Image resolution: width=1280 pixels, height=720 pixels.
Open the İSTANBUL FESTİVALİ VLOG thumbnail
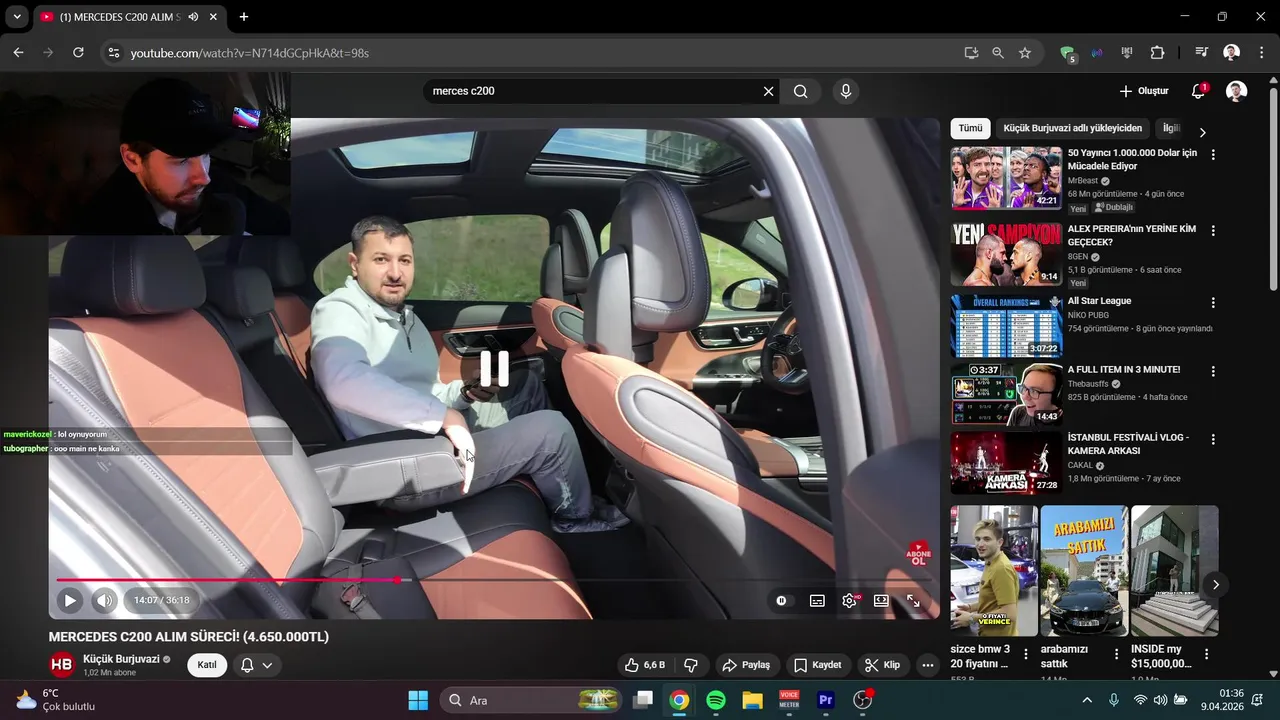[x=1006, y=463]
